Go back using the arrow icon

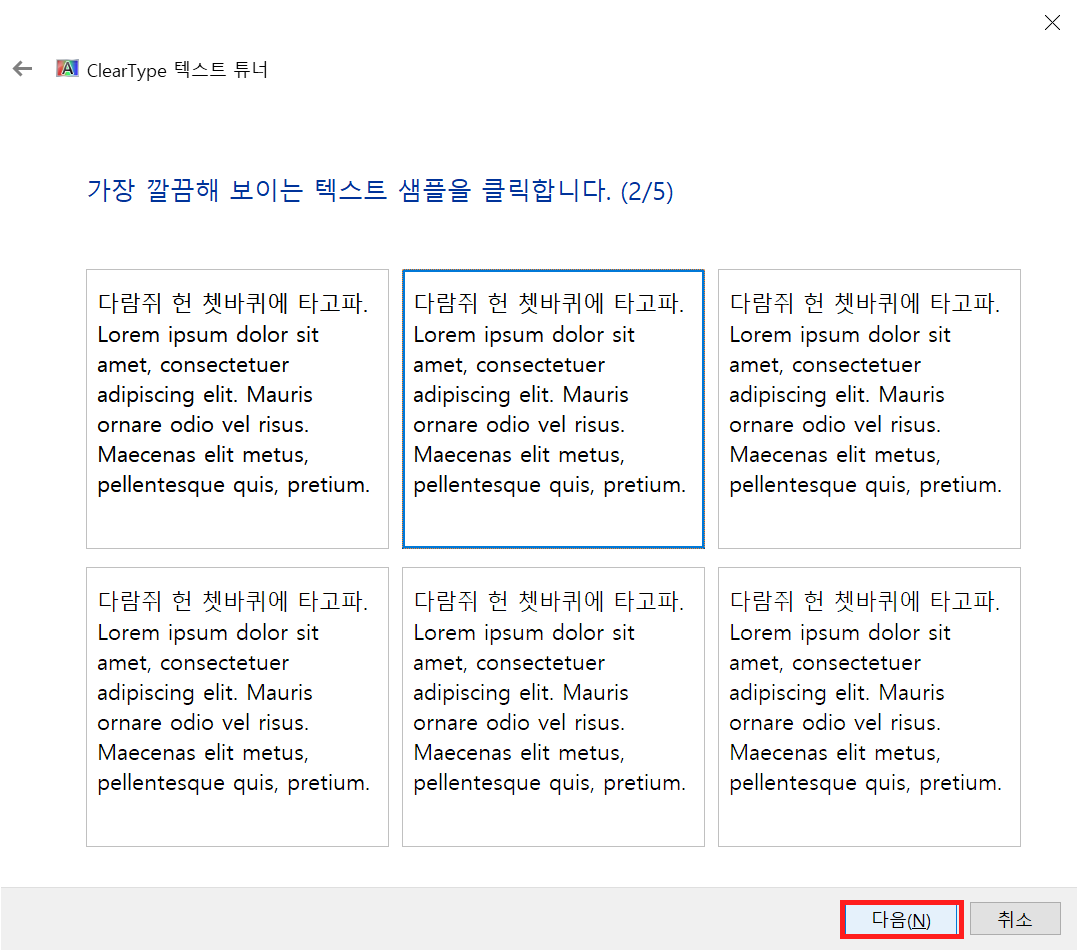[x=23, y=69]
